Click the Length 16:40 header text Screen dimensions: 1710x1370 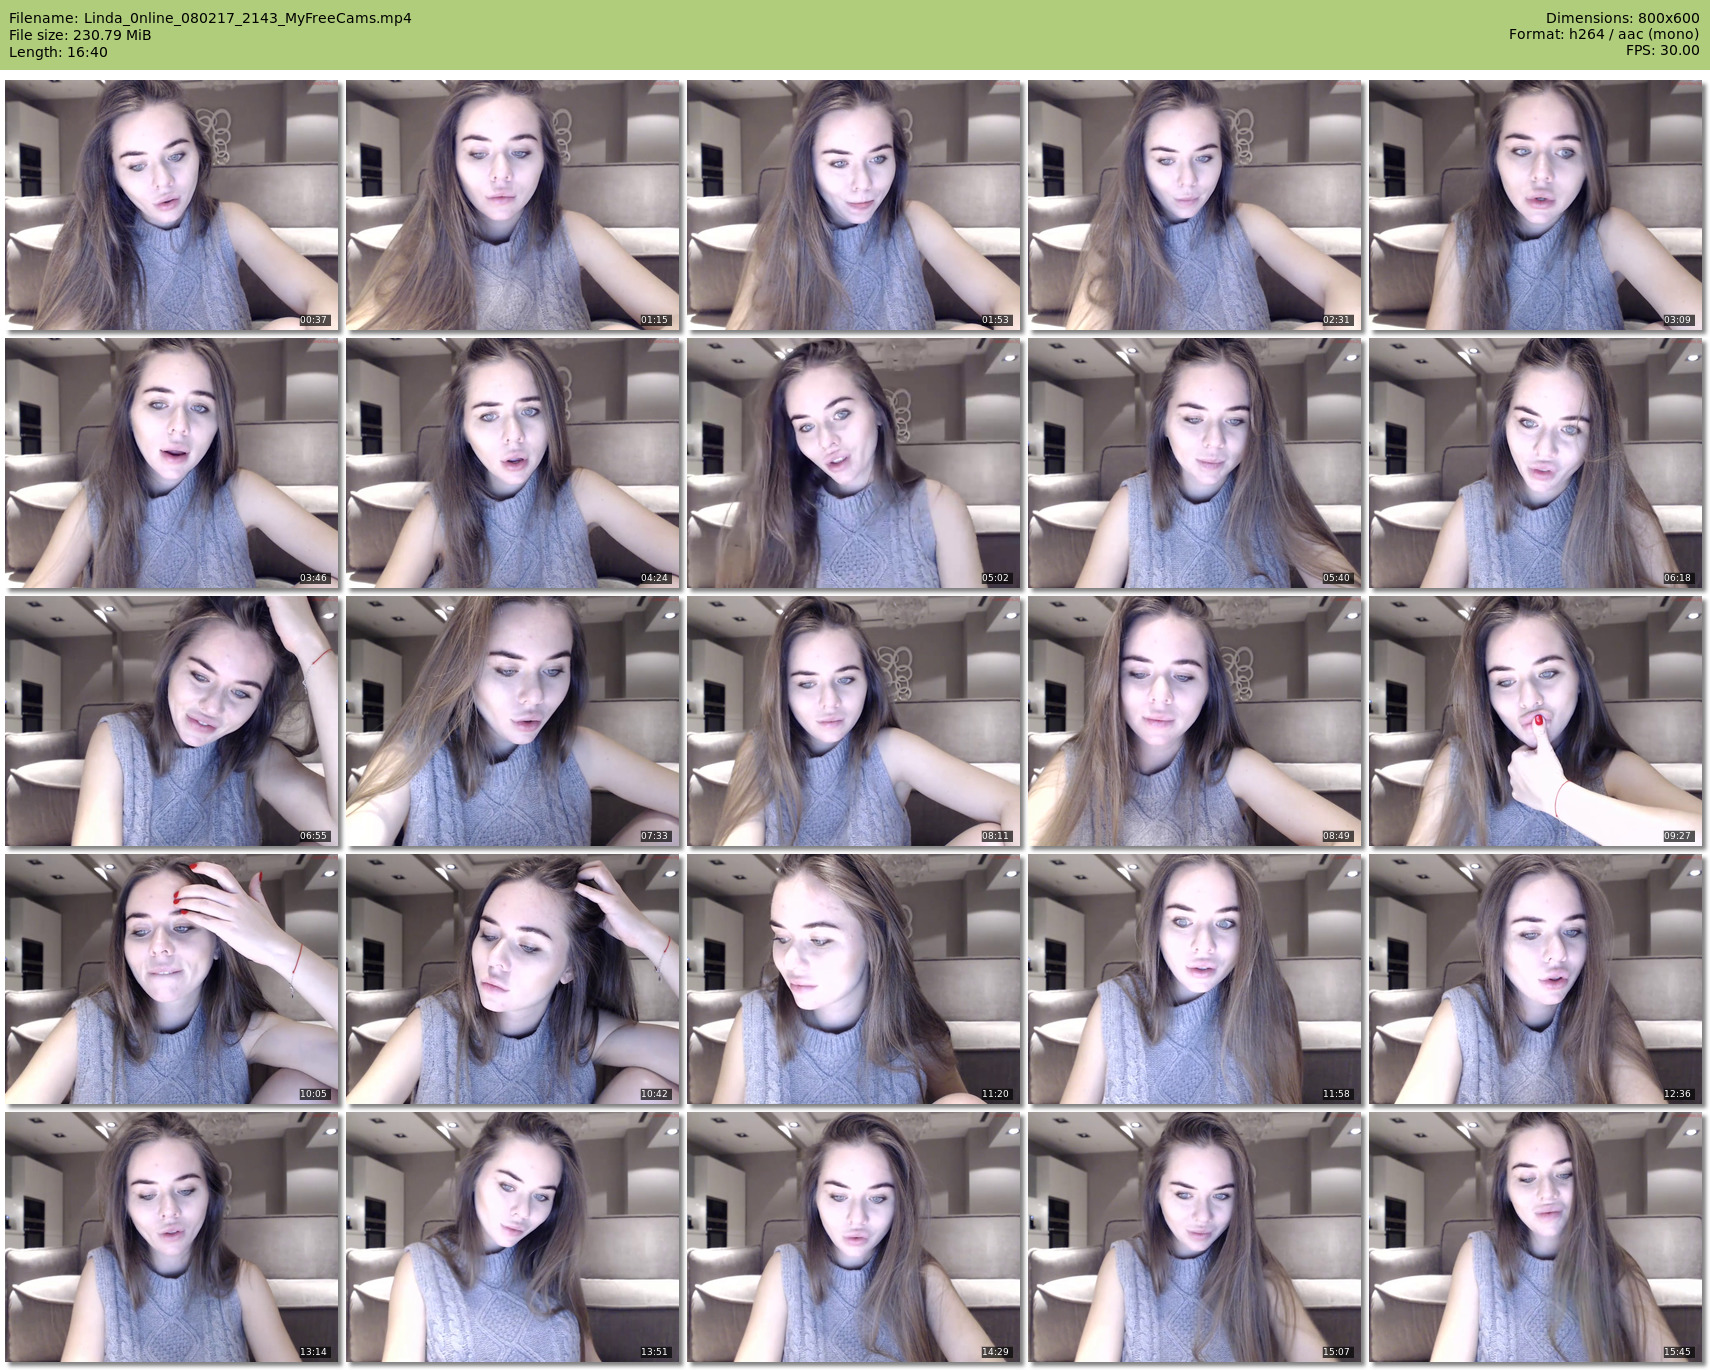click(58, 52)
